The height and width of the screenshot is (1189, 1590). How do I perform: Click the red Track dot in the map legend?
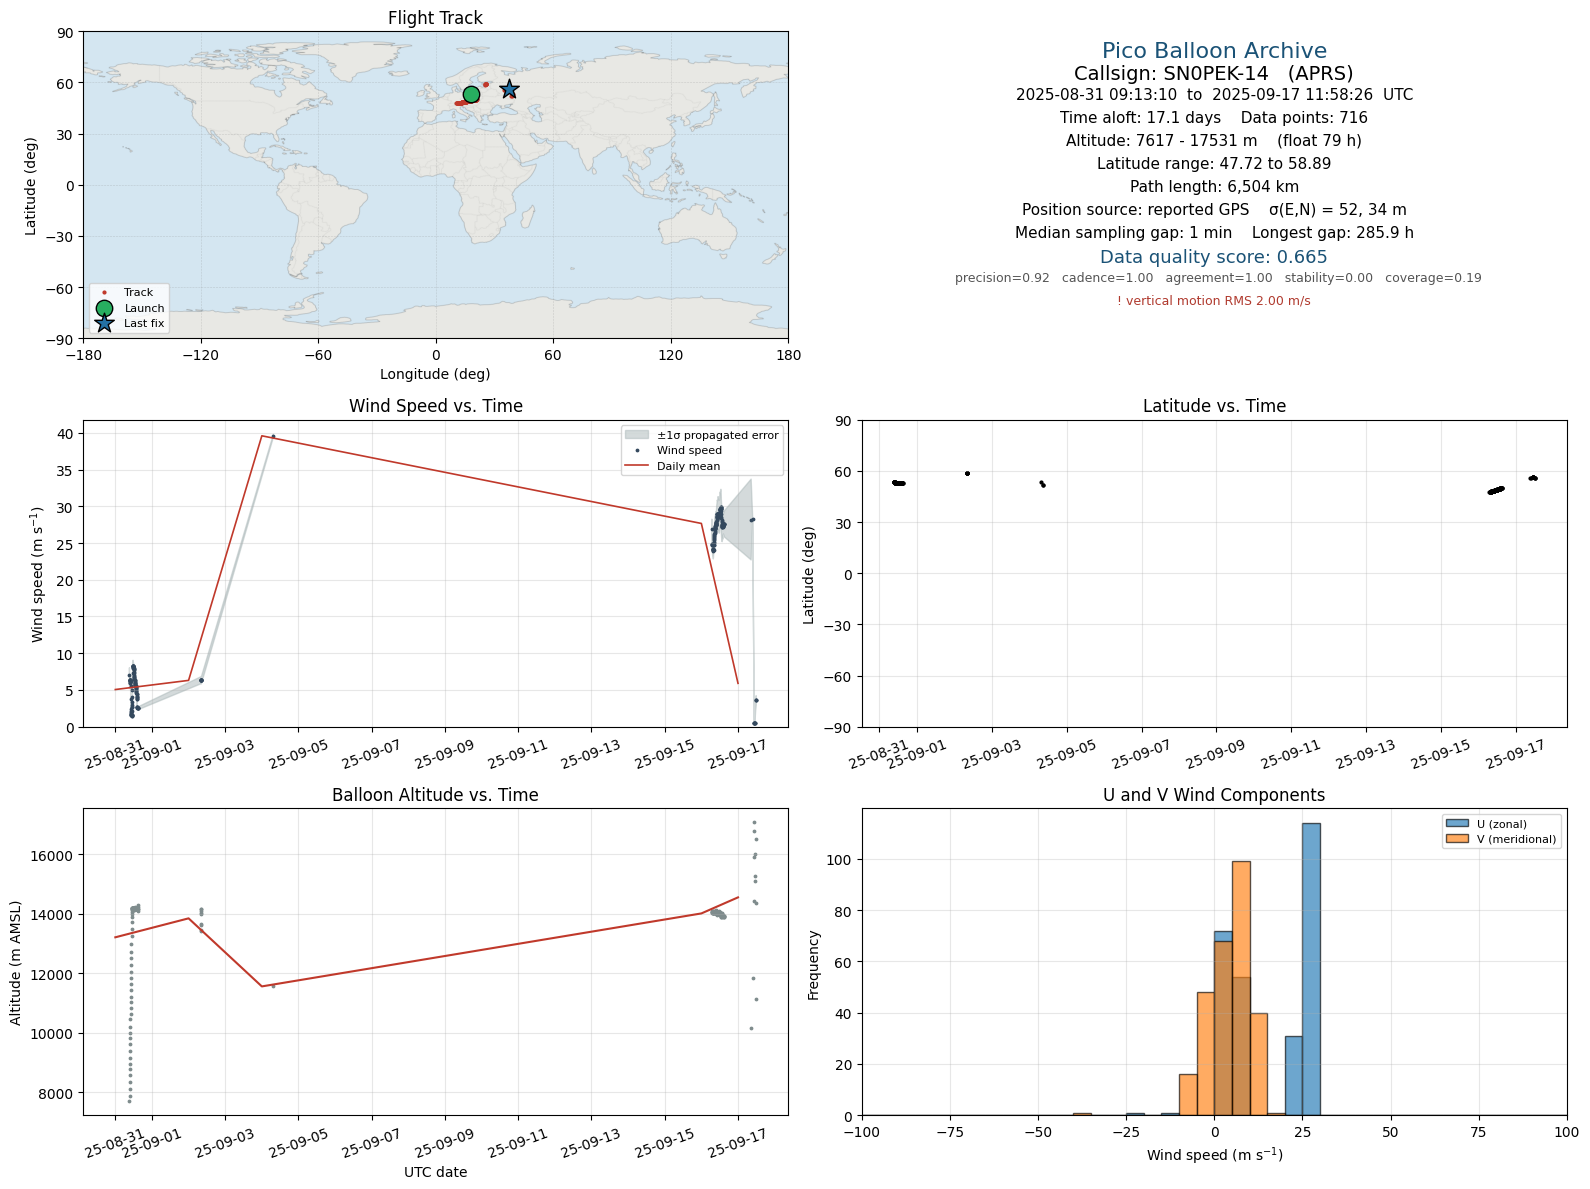(x=104, y=293)
